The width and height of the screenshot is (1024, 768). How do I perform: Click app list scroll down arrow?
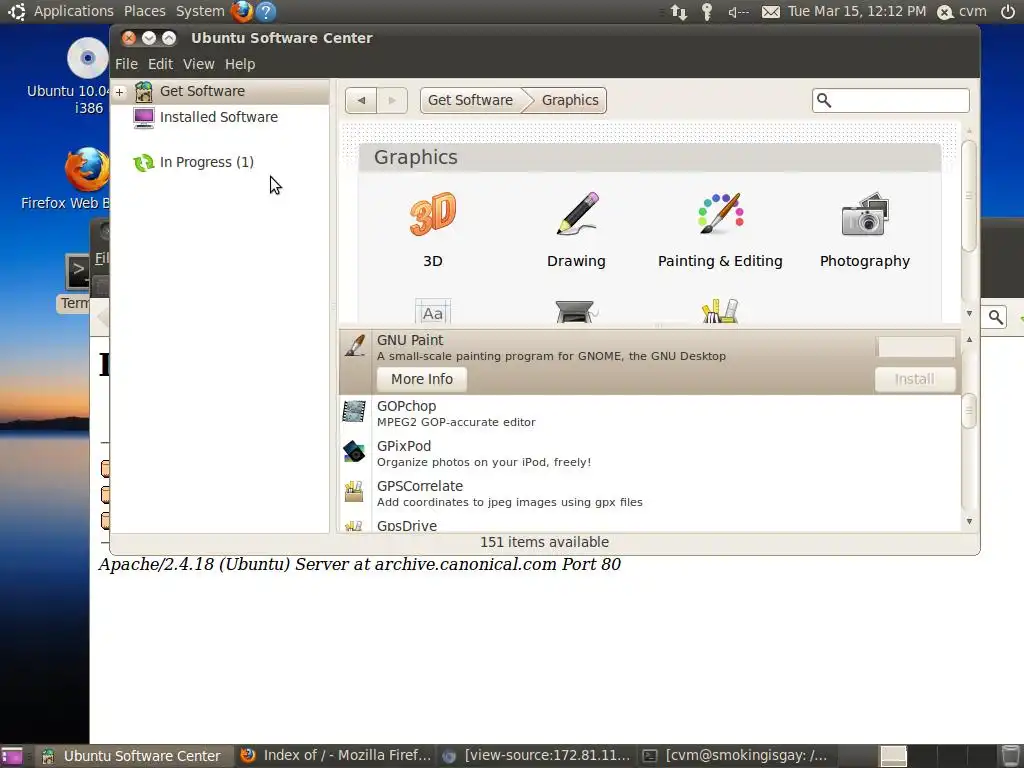[969, 521]
